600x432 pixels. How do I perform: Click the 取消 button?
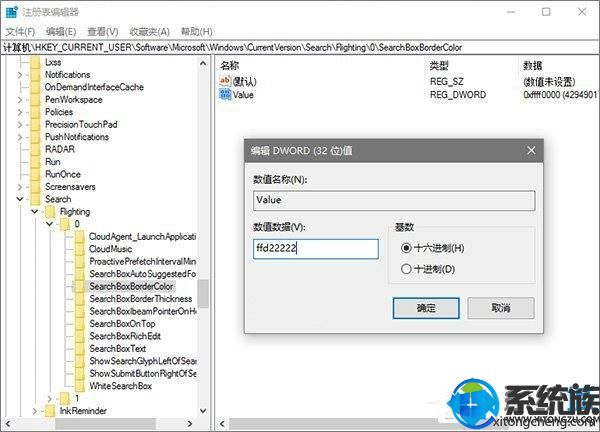[501, 308]
